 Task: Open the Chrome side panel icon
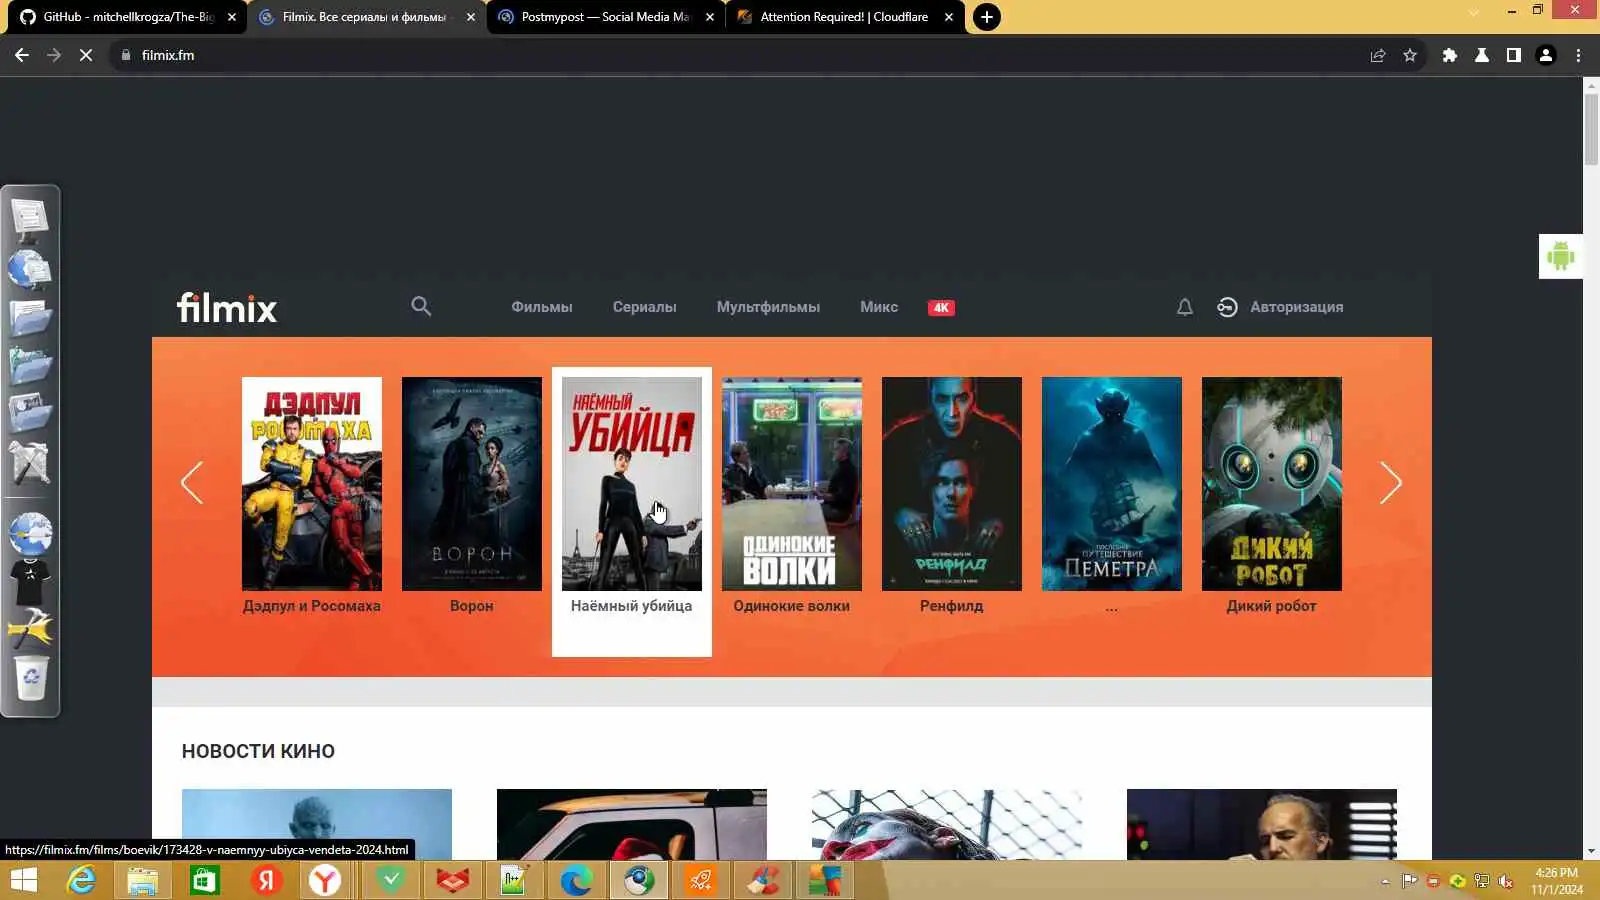[x=1514, y=55]
